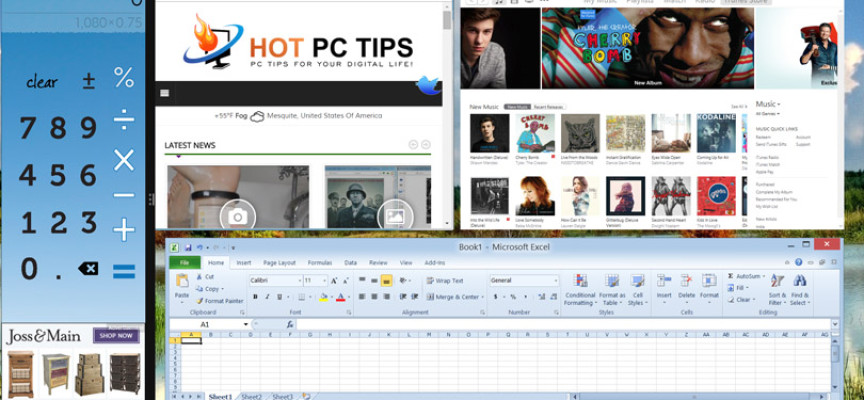Switch to the Page Layout tab in Excel
Viewport: 864px width, 400px height.
click(279, 263)
